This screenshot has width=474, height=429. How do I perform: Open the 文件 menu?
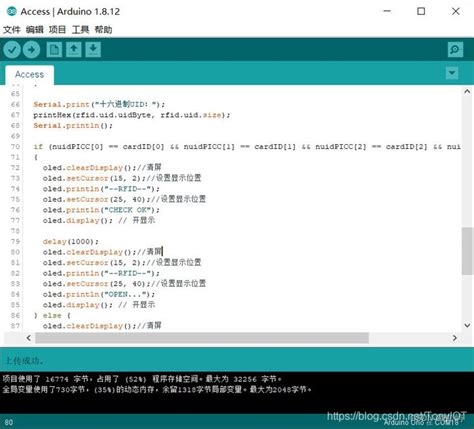(x=12, y=30)
